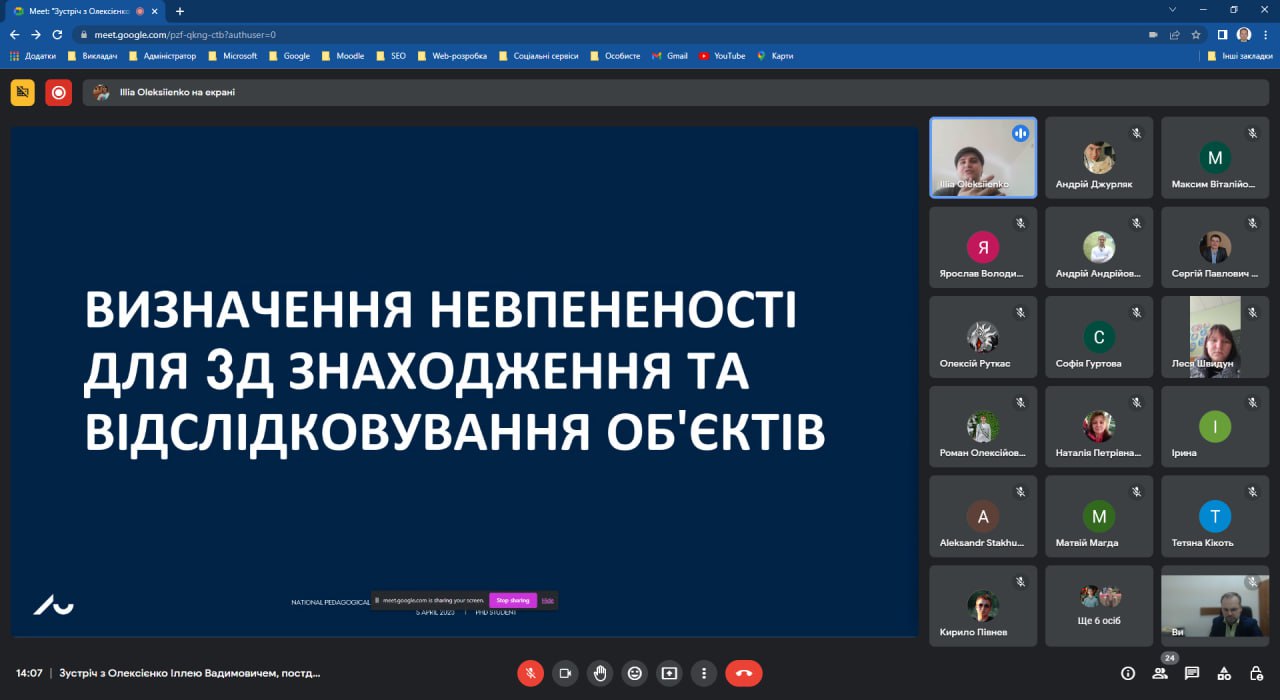
Task: Open the emoji reactions panel
Action: (634, 673)
